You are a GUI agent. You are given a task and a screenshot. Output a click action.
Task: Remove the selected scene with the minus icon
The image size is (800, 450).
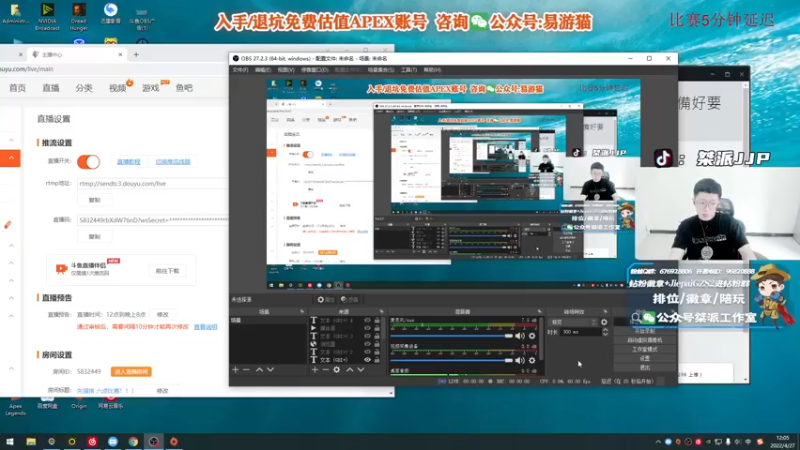[x=246, y=369]
